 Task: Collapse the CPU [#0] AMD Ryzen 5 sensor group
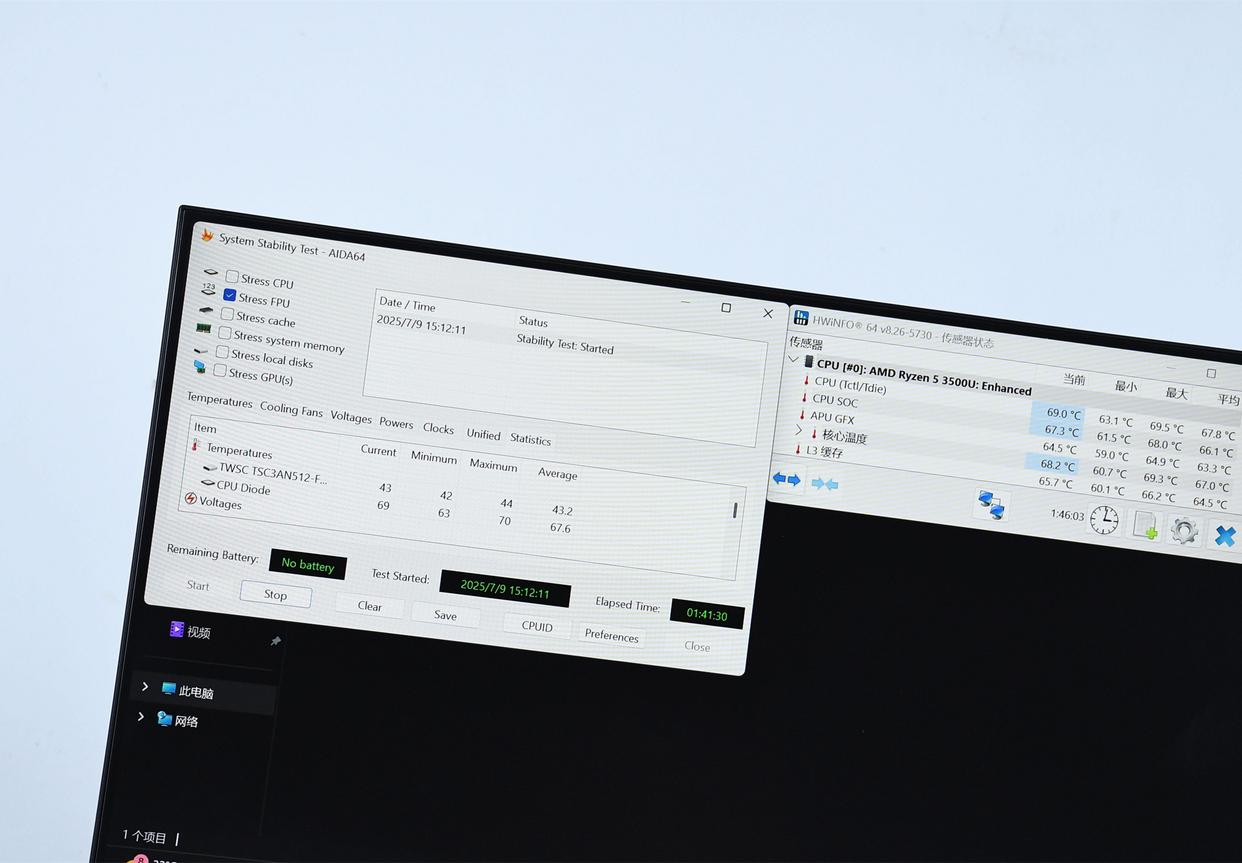point(793,358)
